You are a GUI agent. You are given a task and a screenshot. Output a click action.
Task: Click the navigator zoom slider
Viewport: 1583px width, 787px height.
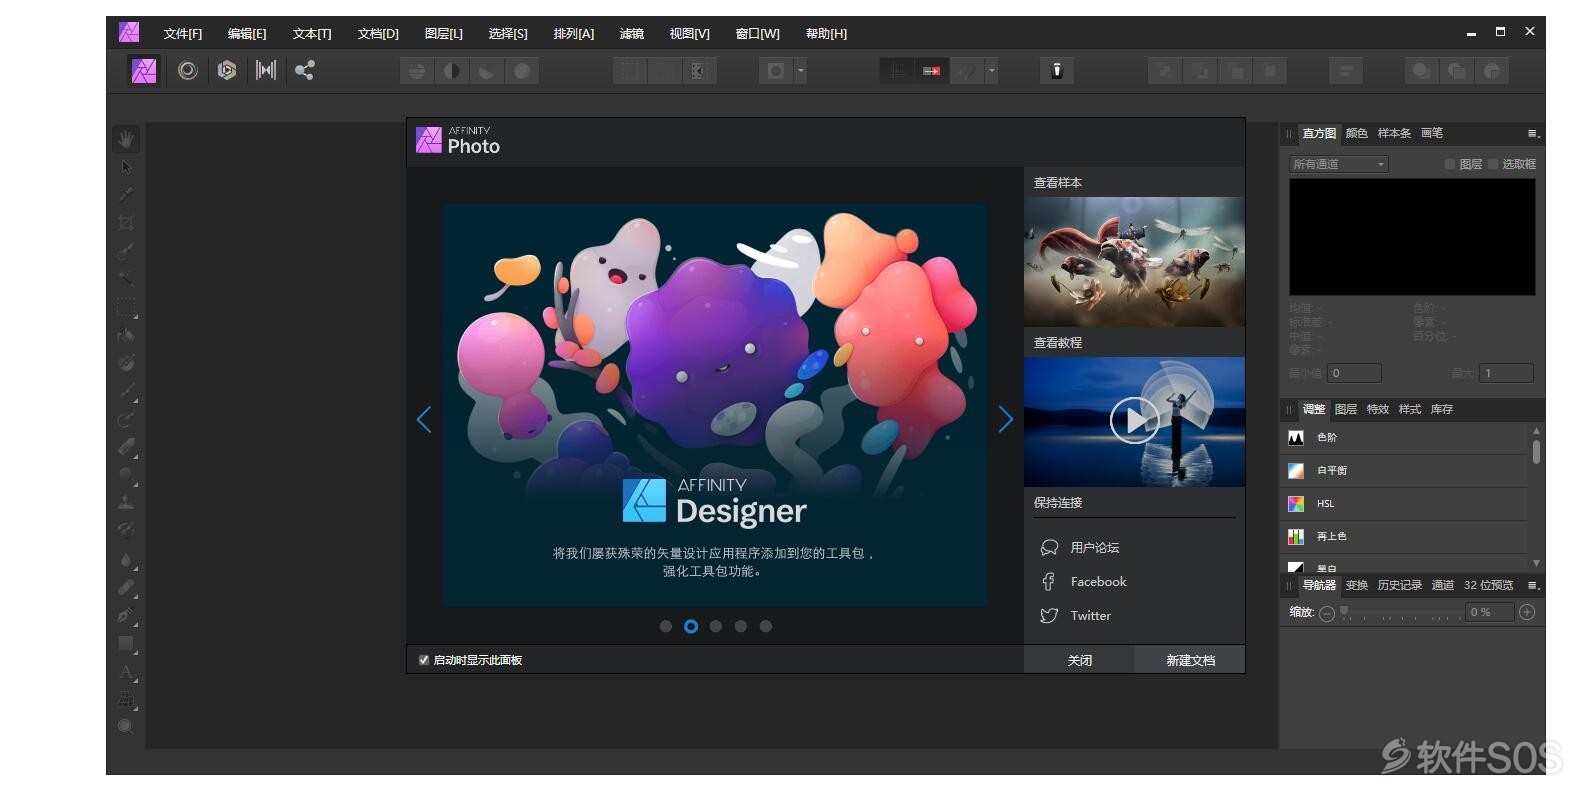(x=1400, y=612)
